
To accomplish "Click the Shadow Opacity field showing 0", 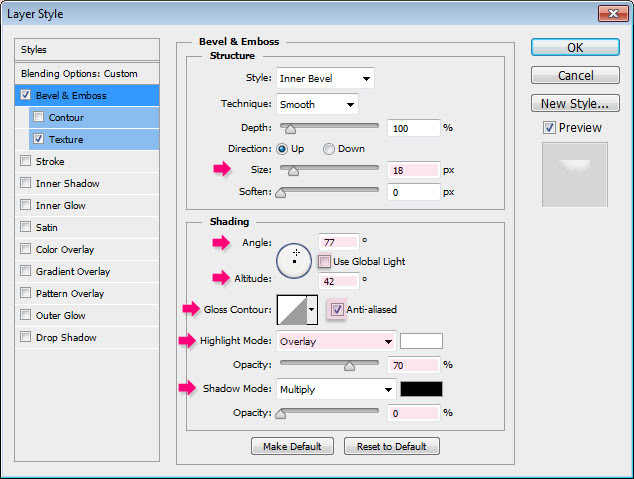I will pyautogui.click(x=413, y=413).
